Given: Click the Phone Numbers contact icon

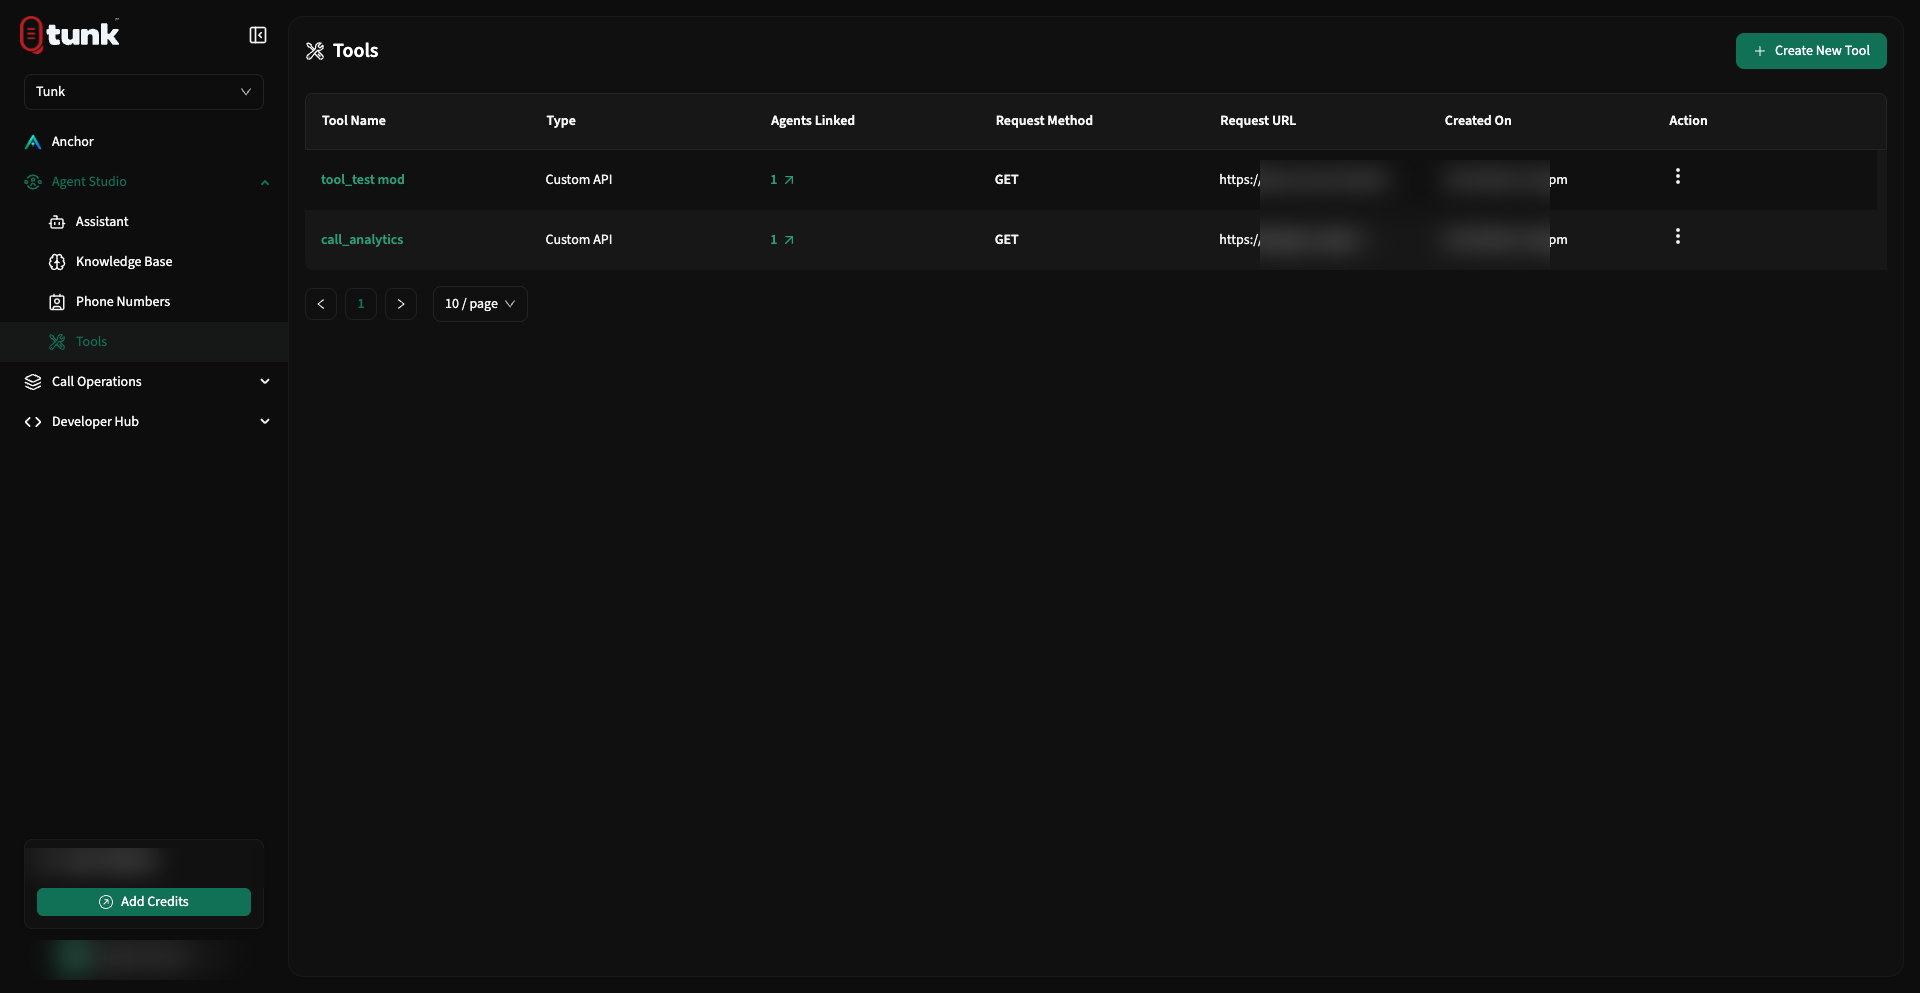Looking at the screenshot, I should pyautogui.click(x=57, y=302).
